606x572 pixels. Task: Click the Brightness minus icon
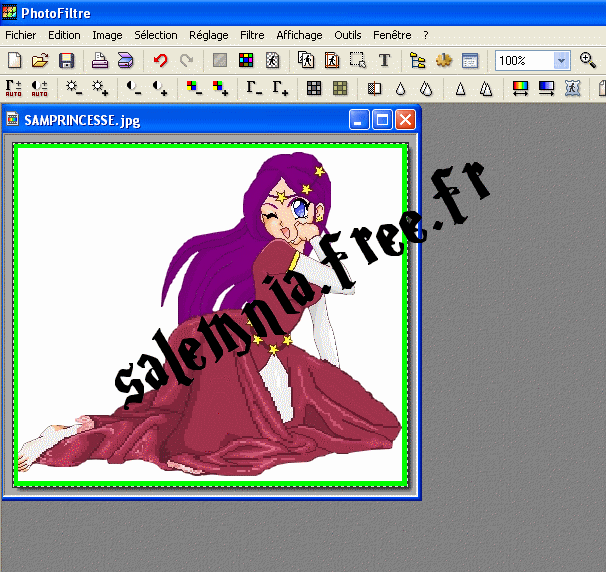click(x=74, y=88)
